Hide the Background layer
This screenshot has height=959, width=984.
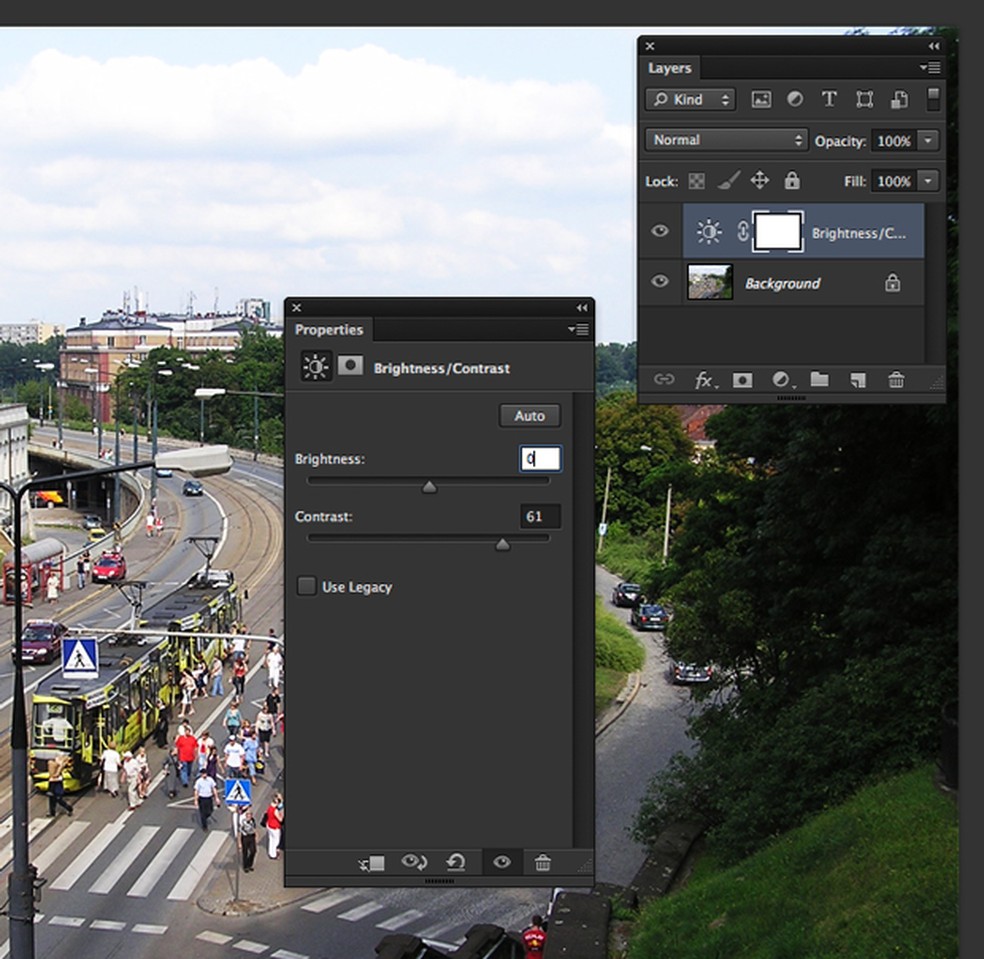pyautogui.click(x=660, y=282)
